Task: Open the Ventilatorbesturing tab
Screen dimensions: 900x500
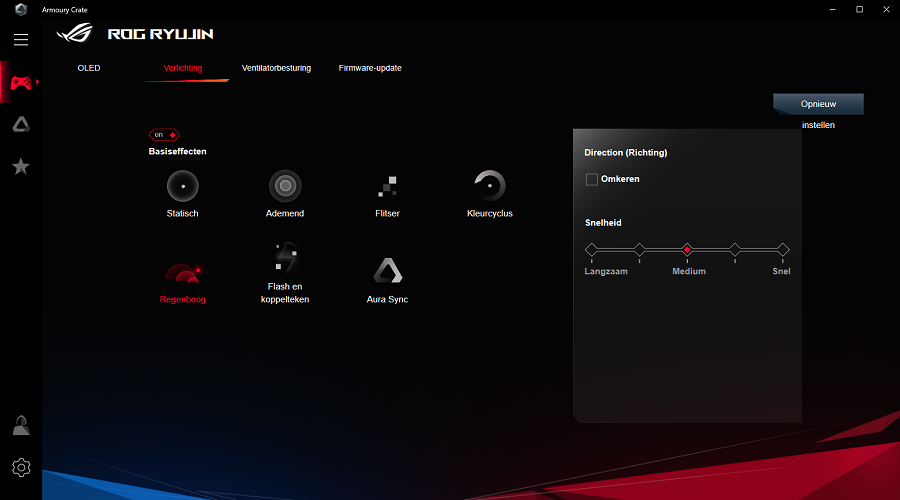Action: point(276,68)
